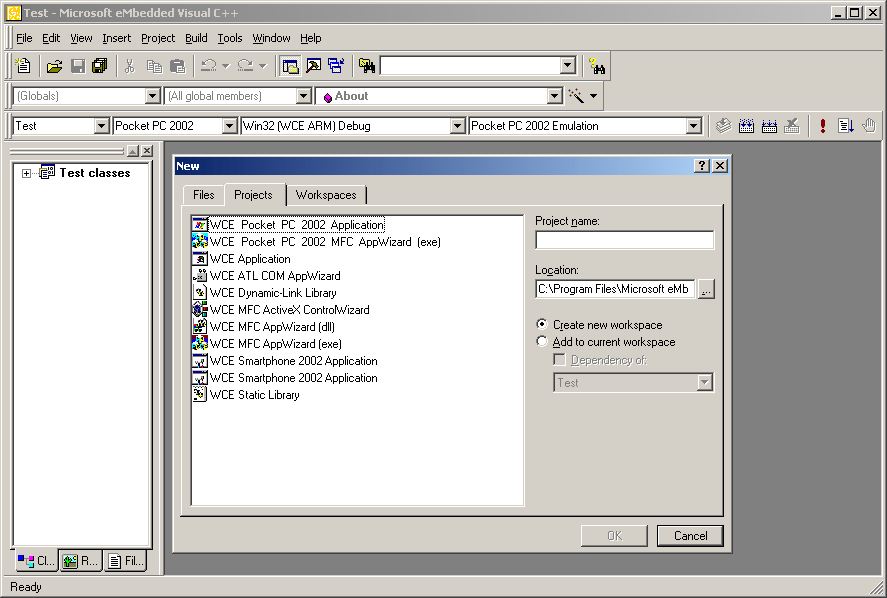Expand the Test classes tree node

pyautogui.click(x=26, y=173)
